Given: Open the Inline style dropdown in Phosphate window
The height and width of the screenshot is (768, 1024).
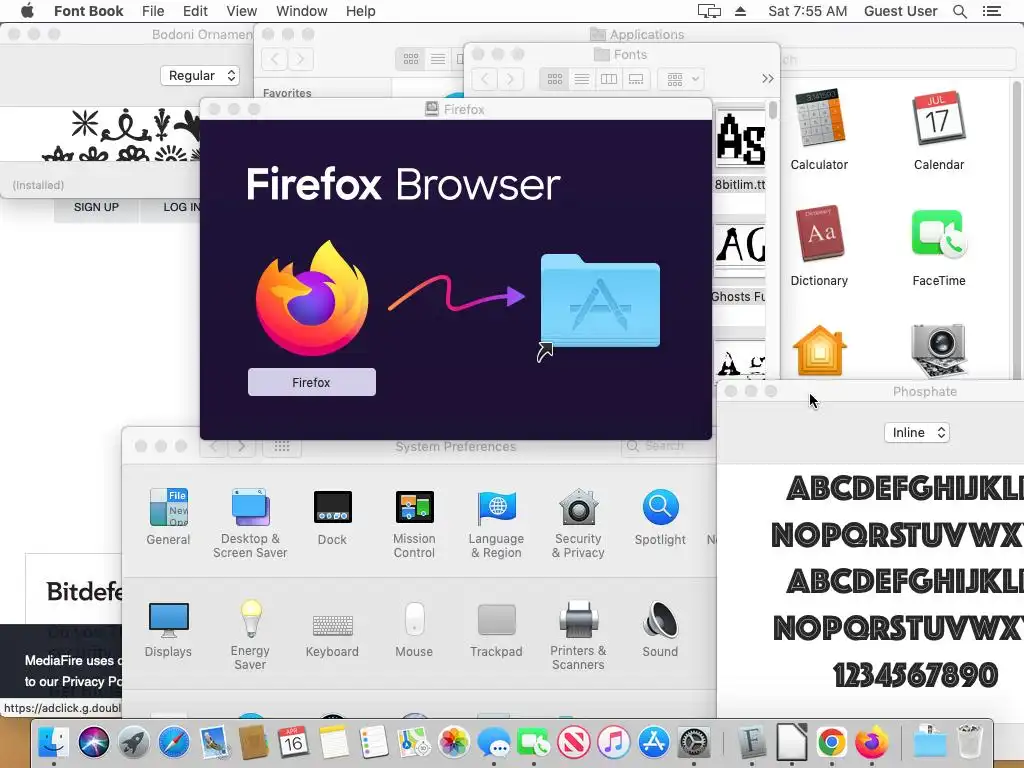Looking at the screenshot, I should pyautogui.click(x=917, y=432).
